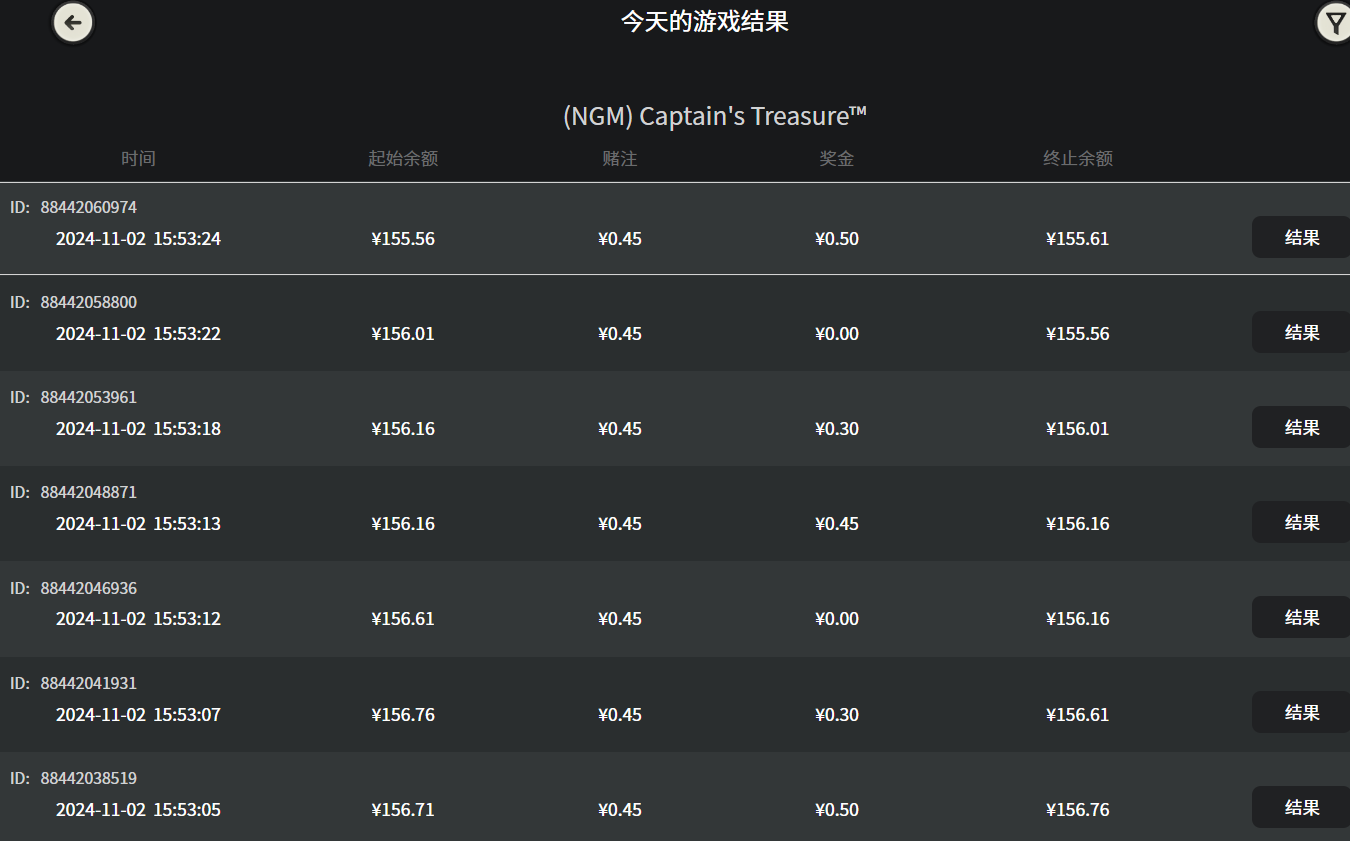Click the ¥156.61 starting balance at 15:53:12
The width and height of the screenshot is (1350, 841).
pos(403,619)
